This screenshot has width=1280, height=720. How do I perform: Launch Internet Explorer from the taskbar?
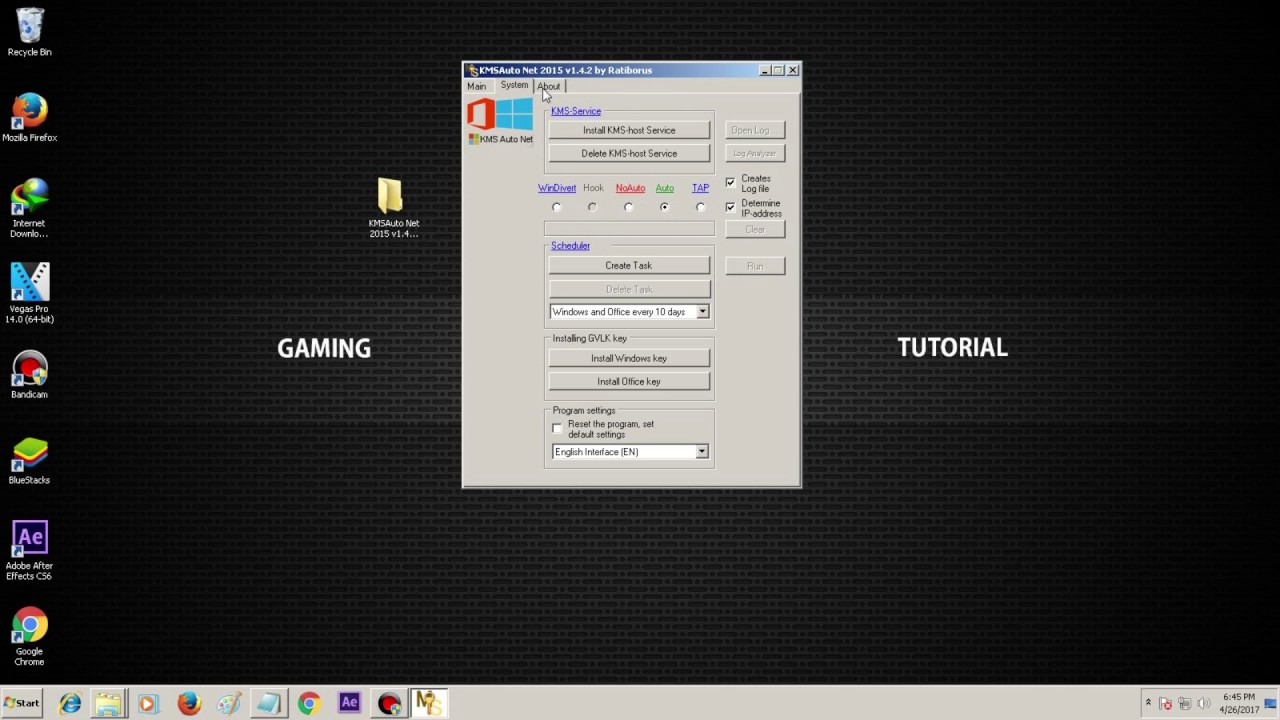coord(69,704)
